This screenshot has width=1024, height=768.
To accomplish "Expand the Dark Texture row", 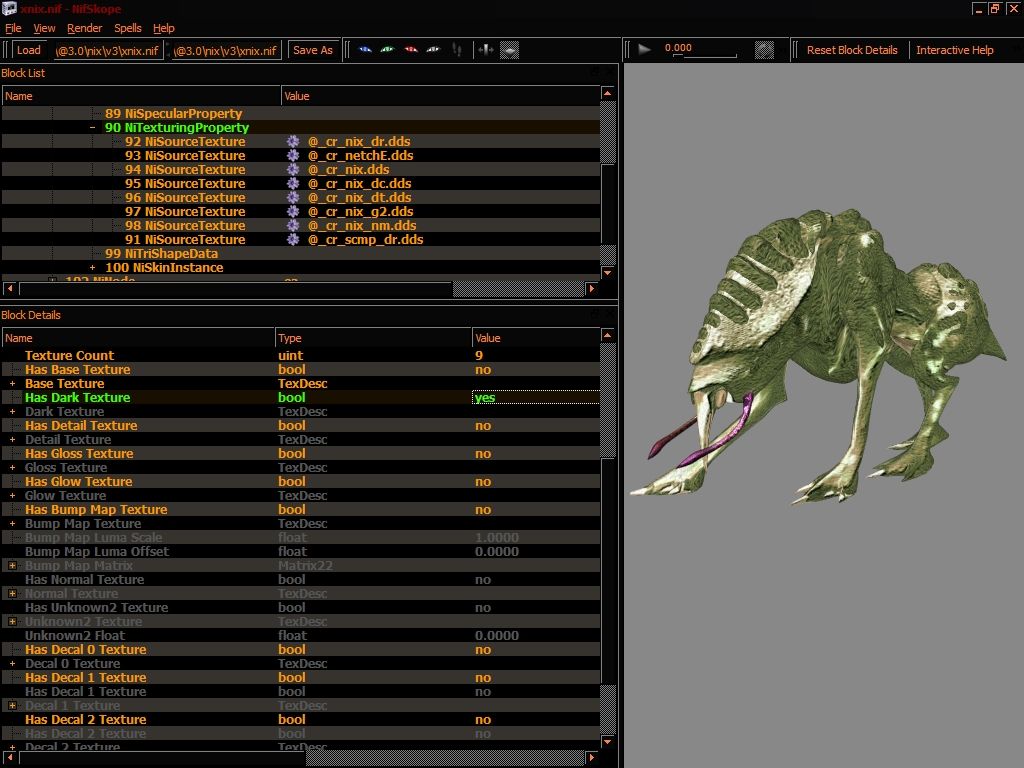I will pyautogui.click(x=12, y=411).
